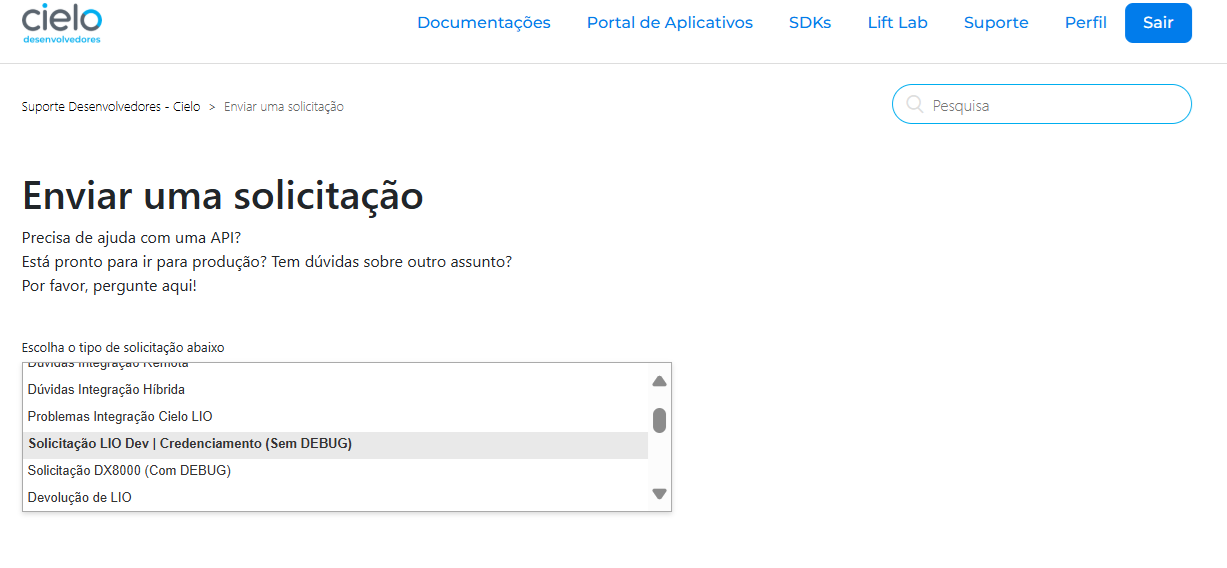Click the text Precisa de ajuda com uma API?
This screenshot has width=1227, height=568.
pyautogui.click(x=131, y=238)
